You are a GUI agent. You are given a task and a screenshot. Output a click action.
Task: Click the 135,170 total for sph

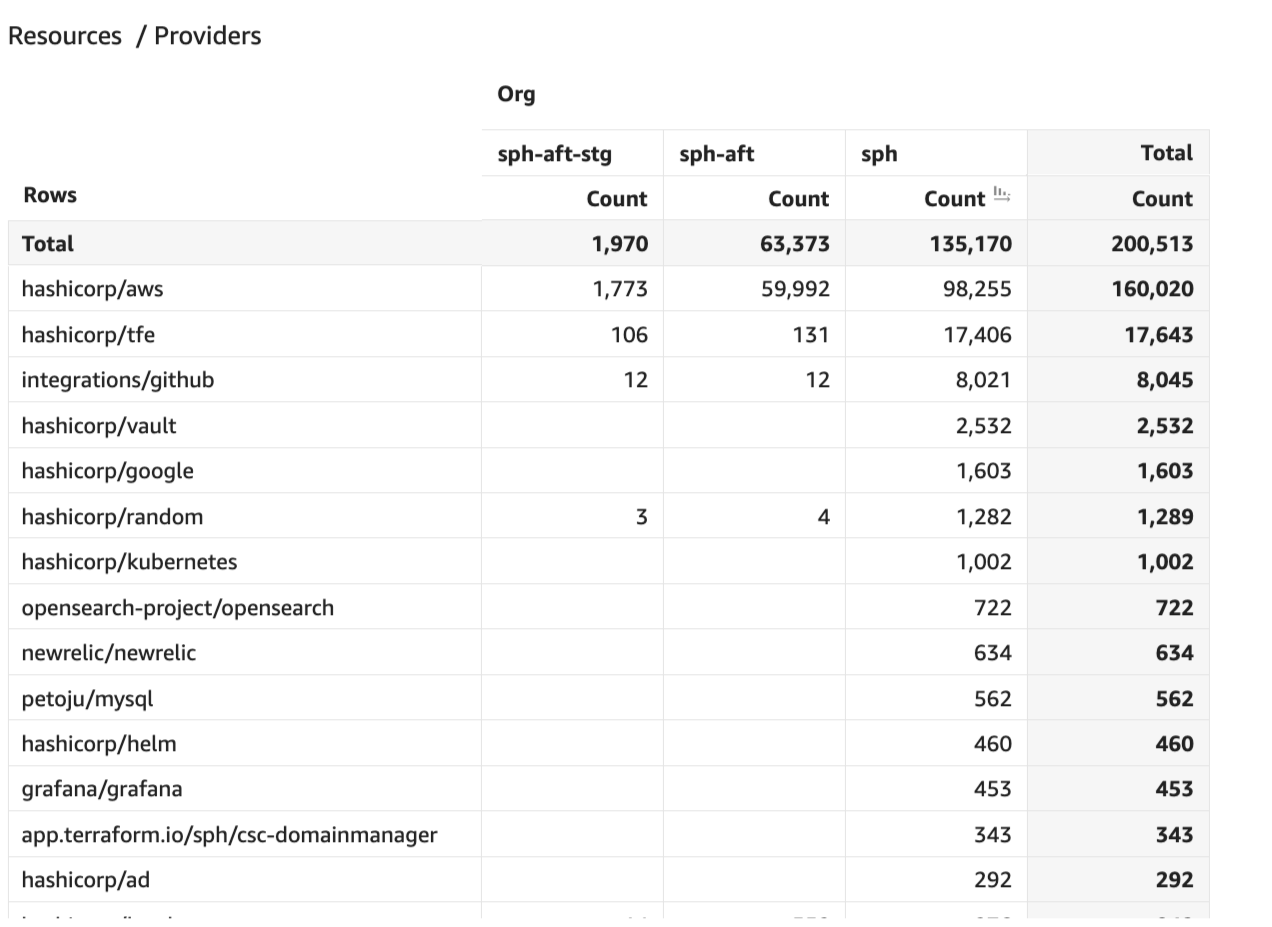point(970,244)
